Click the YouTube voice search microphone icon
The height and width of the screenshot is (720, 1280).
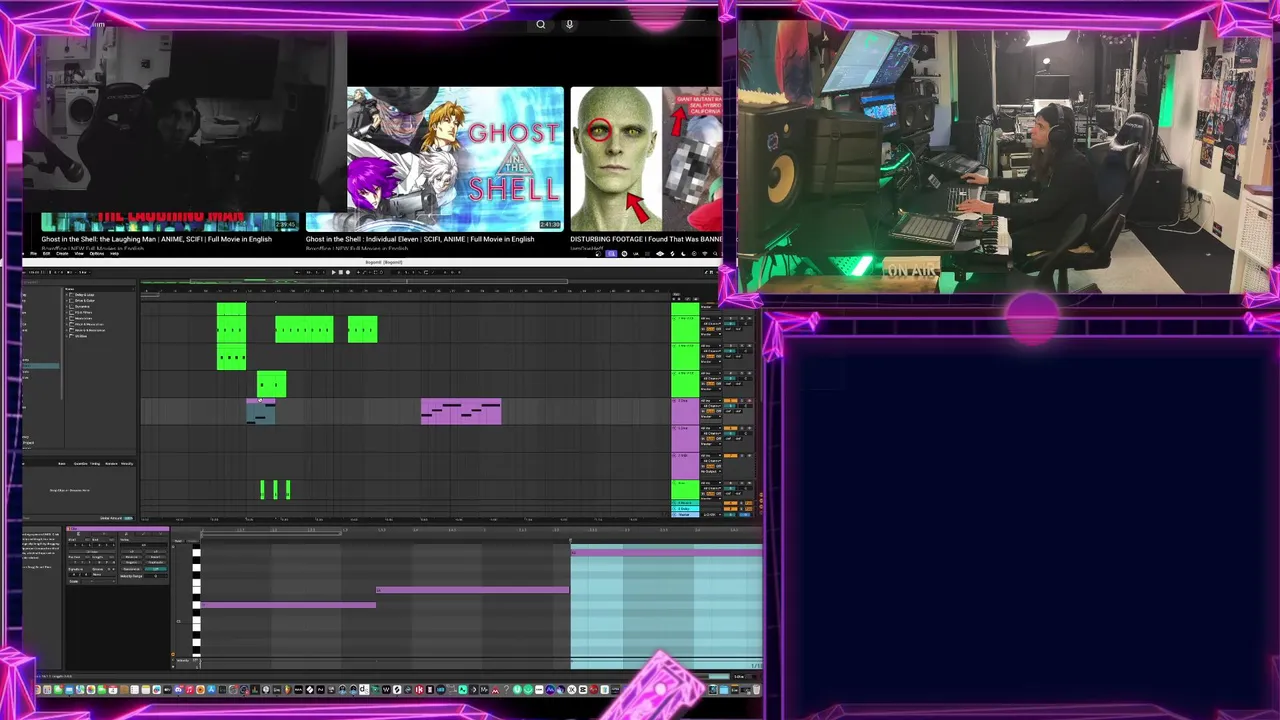click(x=569, y=24)
